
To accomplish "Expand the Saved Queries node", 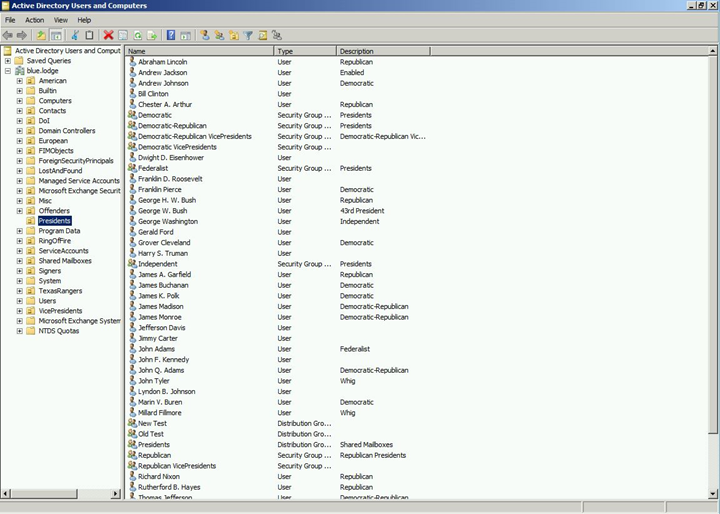I will click(x=8, y=61).
